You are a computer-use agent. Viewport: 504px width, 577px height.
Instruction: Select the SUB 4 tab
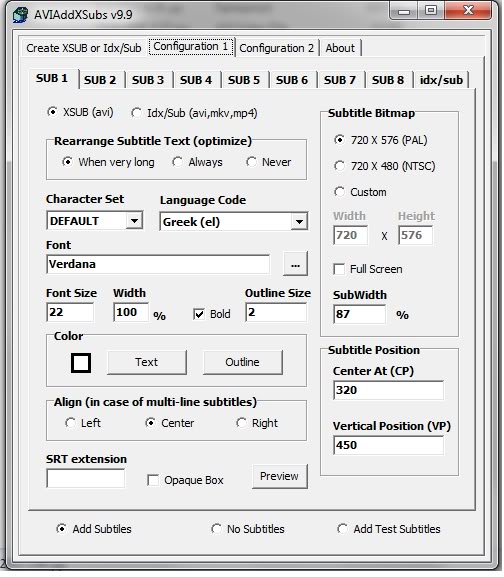click(196, 80)
